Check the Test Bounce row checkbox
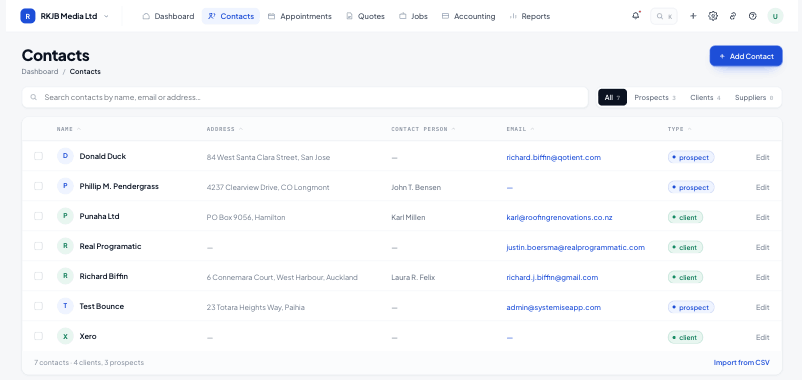Screen dimensions: 802x380 38,306
